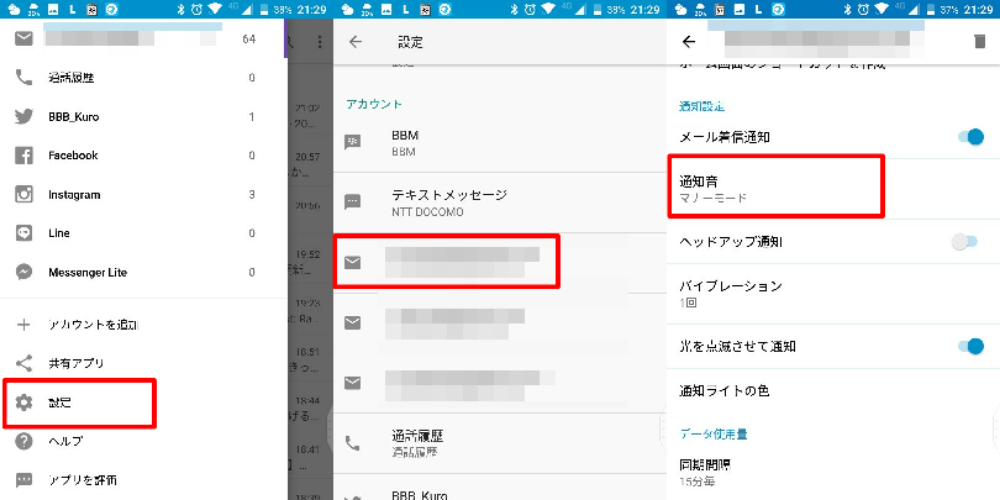Viewport: 1000px width, 500px height.
Task: Open the Messenger Lite entry
Action: tap(87, 272)
